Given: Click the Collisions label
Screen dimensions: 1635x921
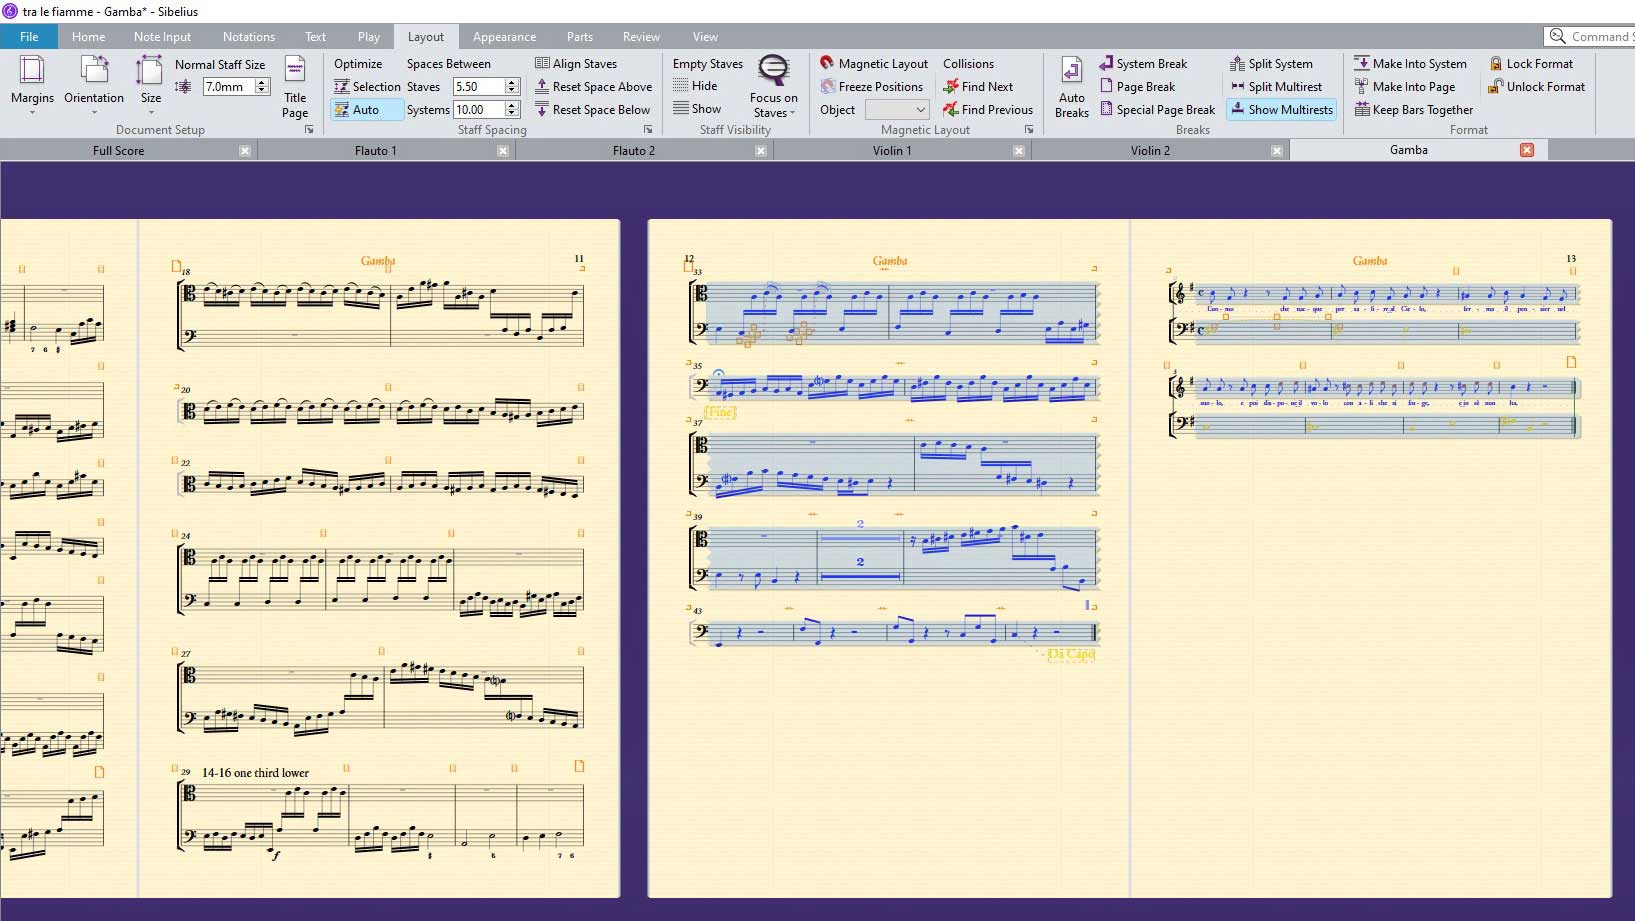Looking at the screenshot, I should tap(968, 64).
